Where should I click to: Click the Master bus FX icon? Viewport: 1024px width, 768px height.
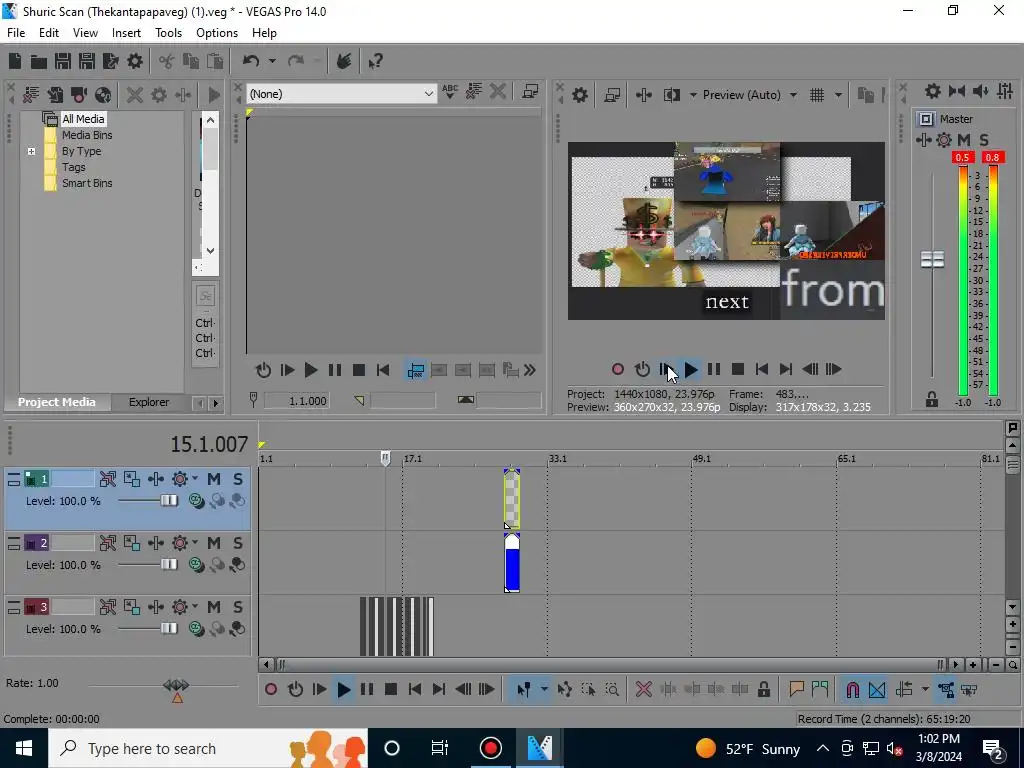[x=944, y=140]
